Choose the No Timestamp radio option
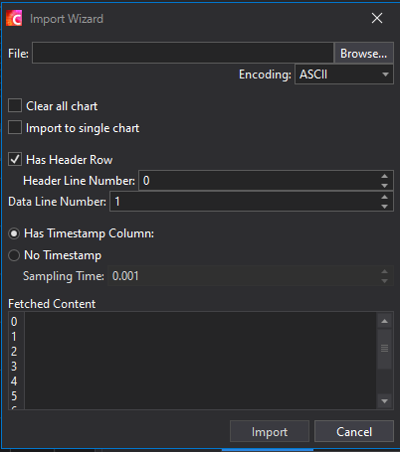 (14, 255)
